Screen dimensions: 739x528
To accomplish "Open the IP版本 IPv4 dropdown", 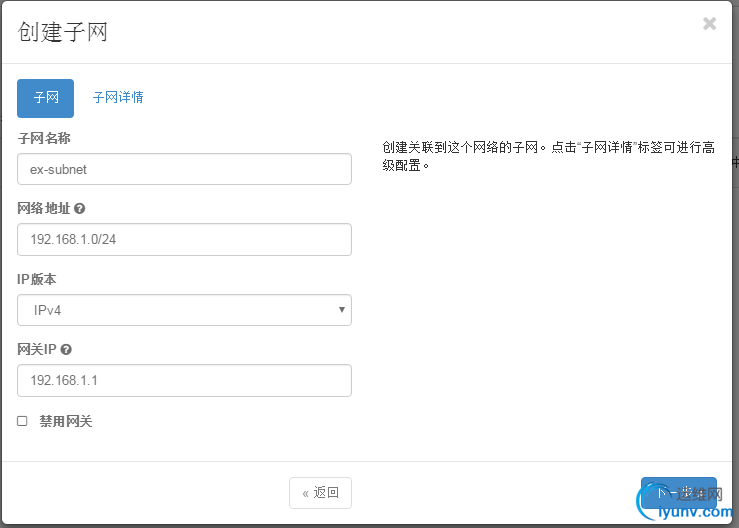I will 184,310.
